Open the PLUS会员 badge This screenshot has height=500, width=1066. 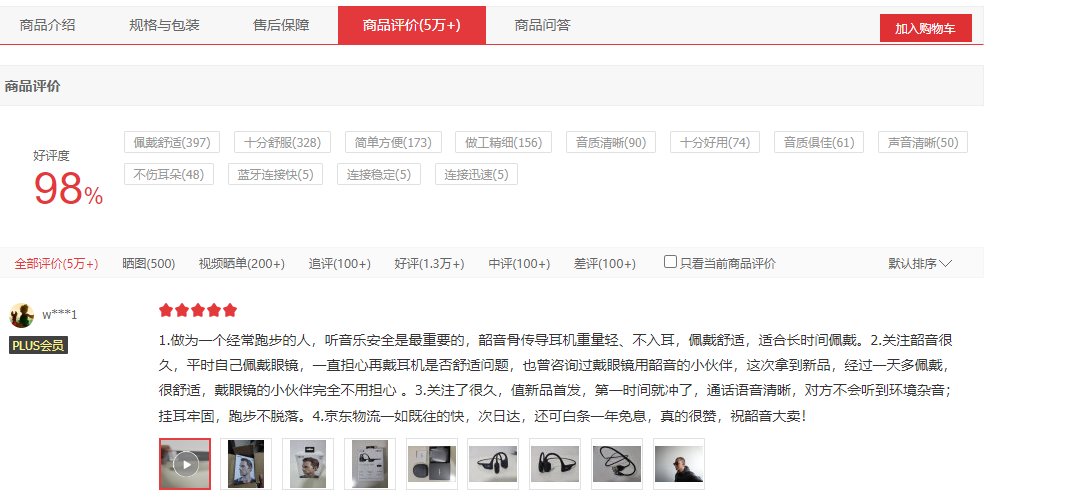pos(39,346)
